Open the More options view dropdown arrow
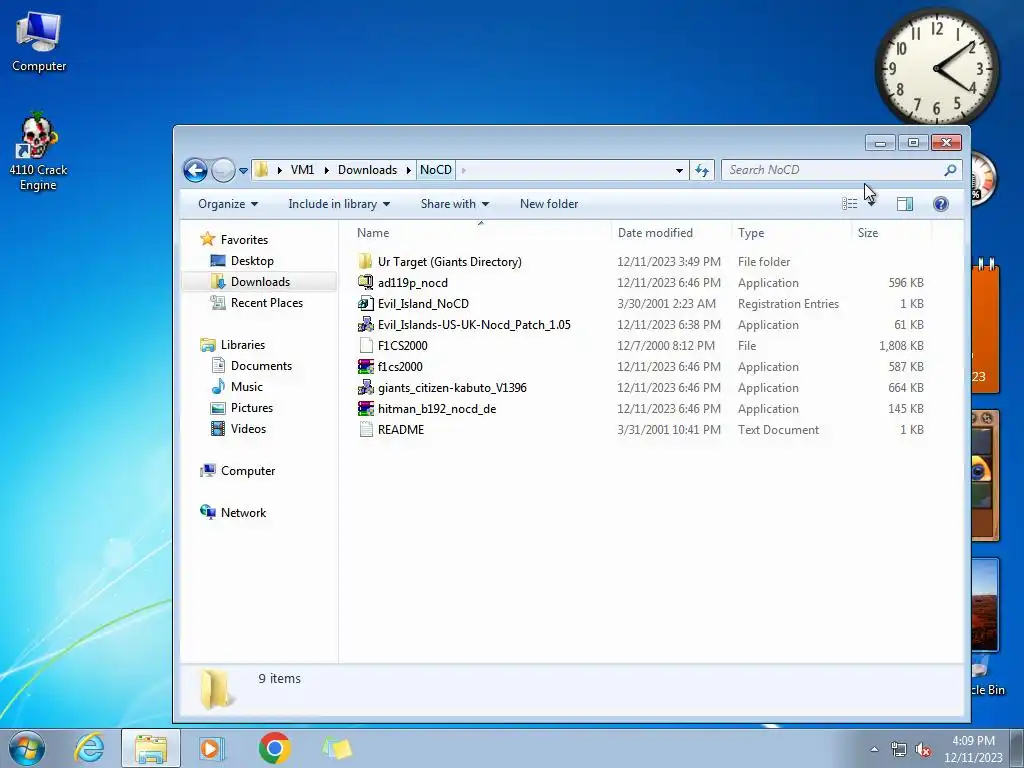The height and width of the screenshot is (768, 1024). click(871, 204)
